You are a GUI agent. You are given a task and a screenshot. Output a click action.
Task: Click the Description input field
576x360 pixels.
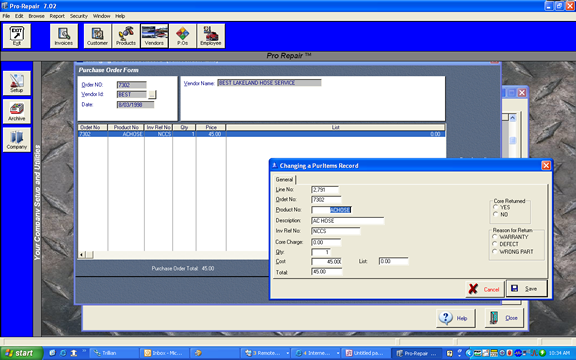[348, 221]
